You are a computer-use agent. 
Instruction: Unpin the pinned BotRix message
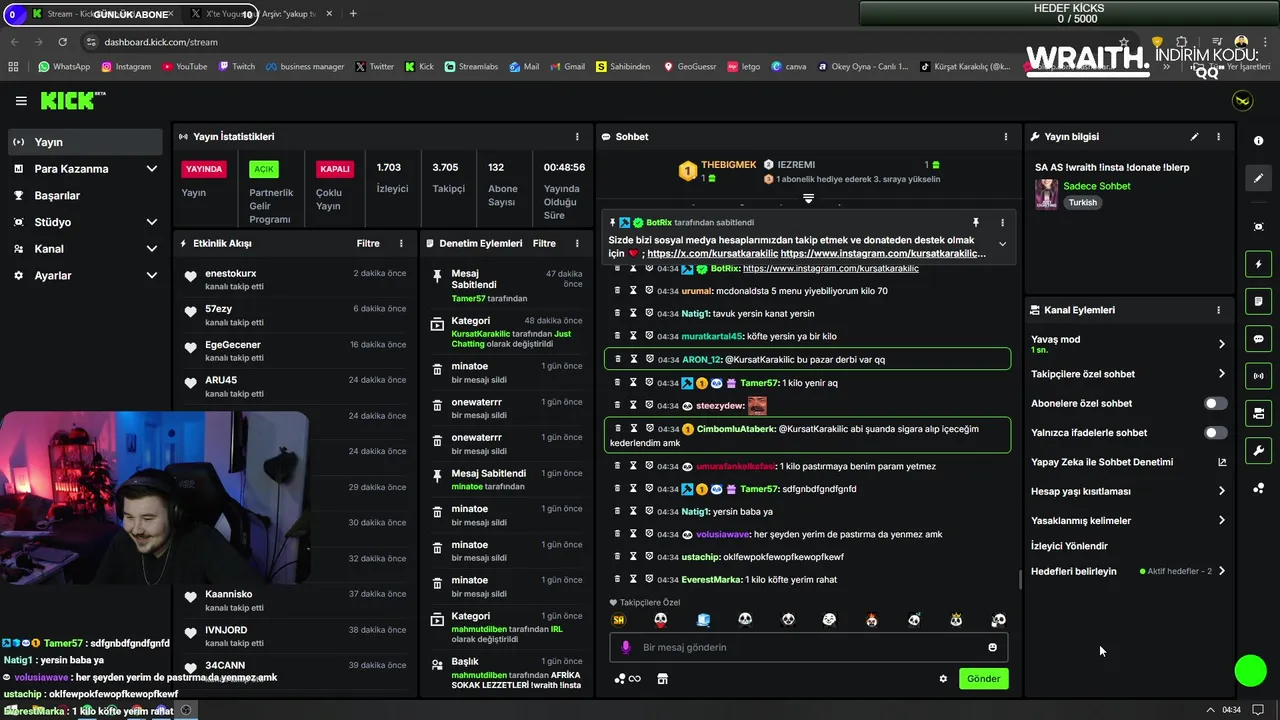pyautogui.click(x=976, y=223)
